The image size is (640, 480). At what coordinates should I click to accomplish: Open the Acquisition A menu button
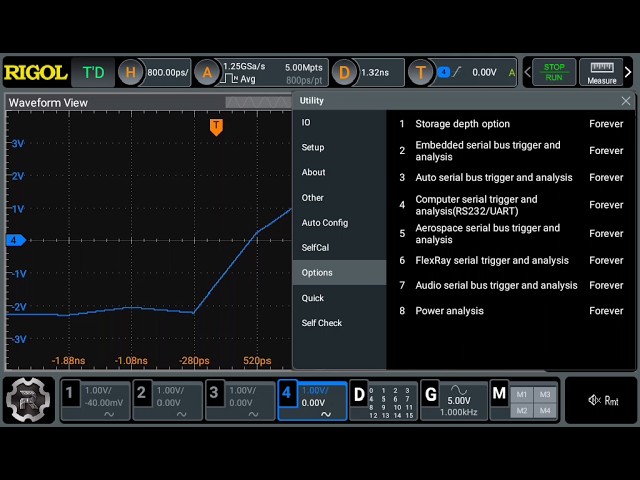click(x=207, y=73)
